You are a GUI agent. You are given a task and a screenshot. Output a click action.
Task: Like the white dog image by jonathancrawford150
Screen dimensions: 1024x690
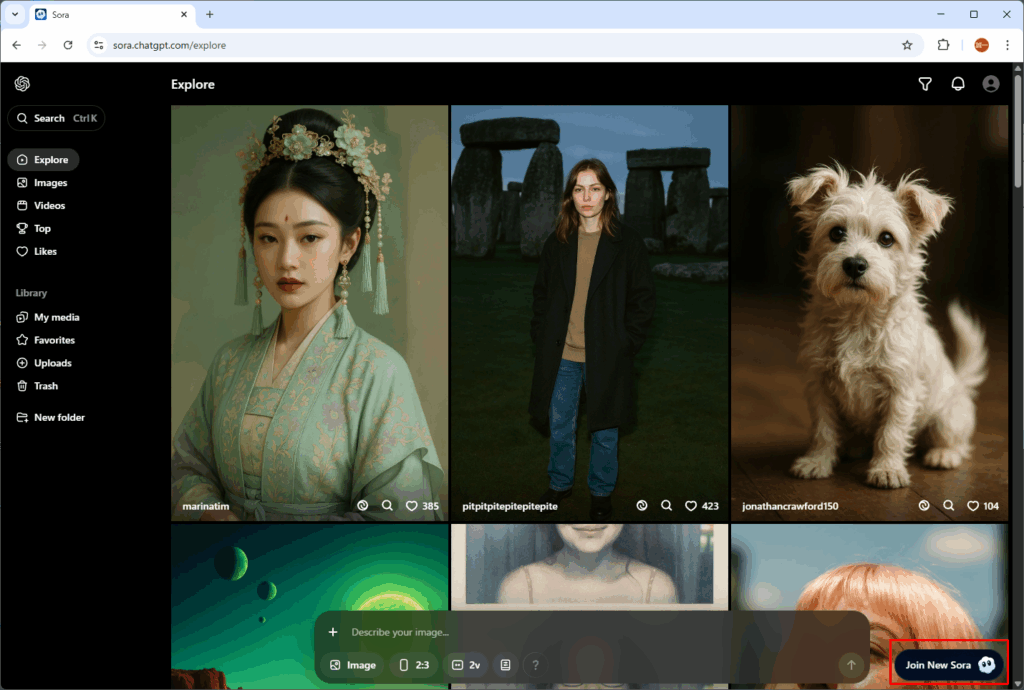point(973,506)
